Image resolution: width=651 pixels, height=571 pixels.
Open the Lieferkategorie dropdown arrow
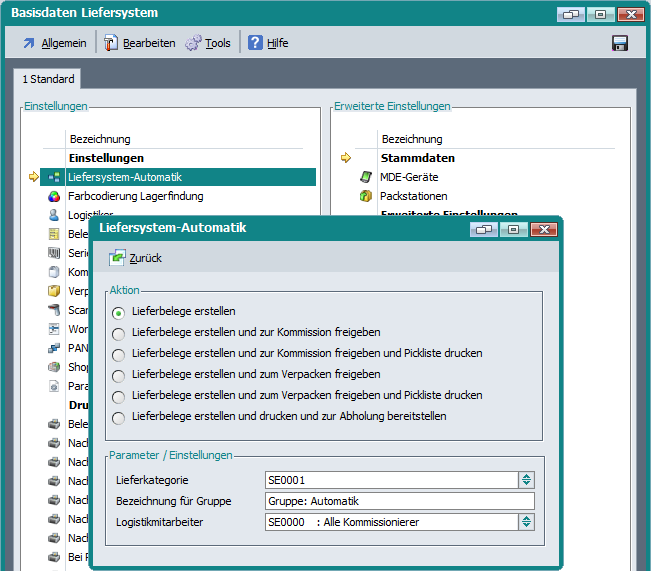526,480
